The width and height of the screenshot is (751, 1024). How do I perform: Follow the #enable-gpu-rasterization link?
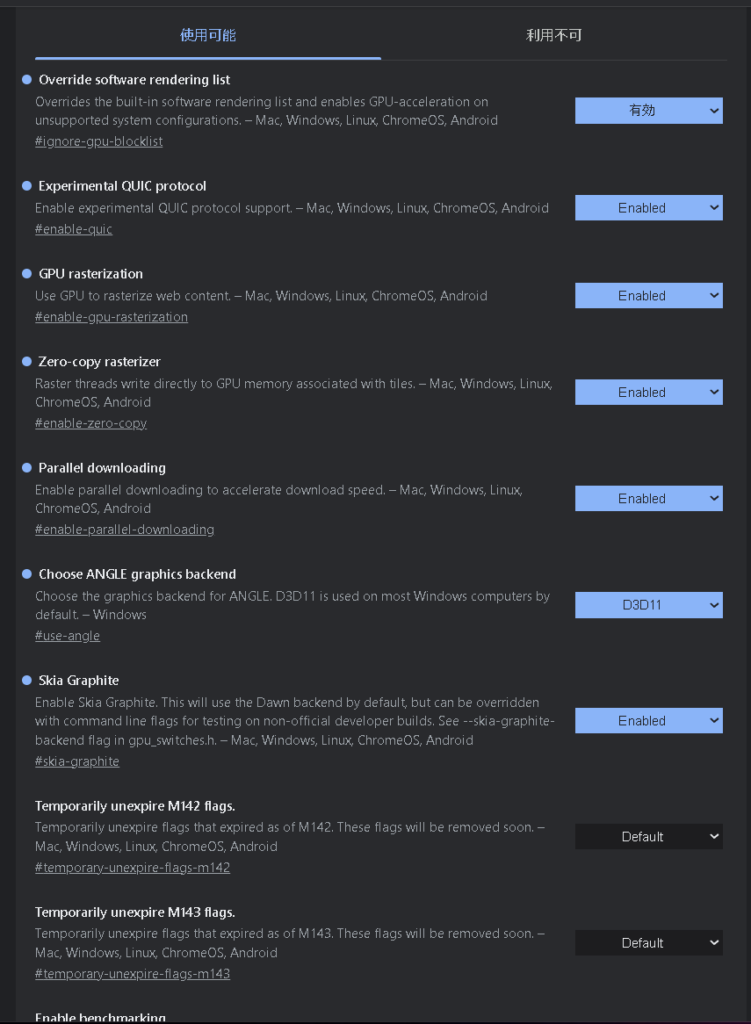111,318
